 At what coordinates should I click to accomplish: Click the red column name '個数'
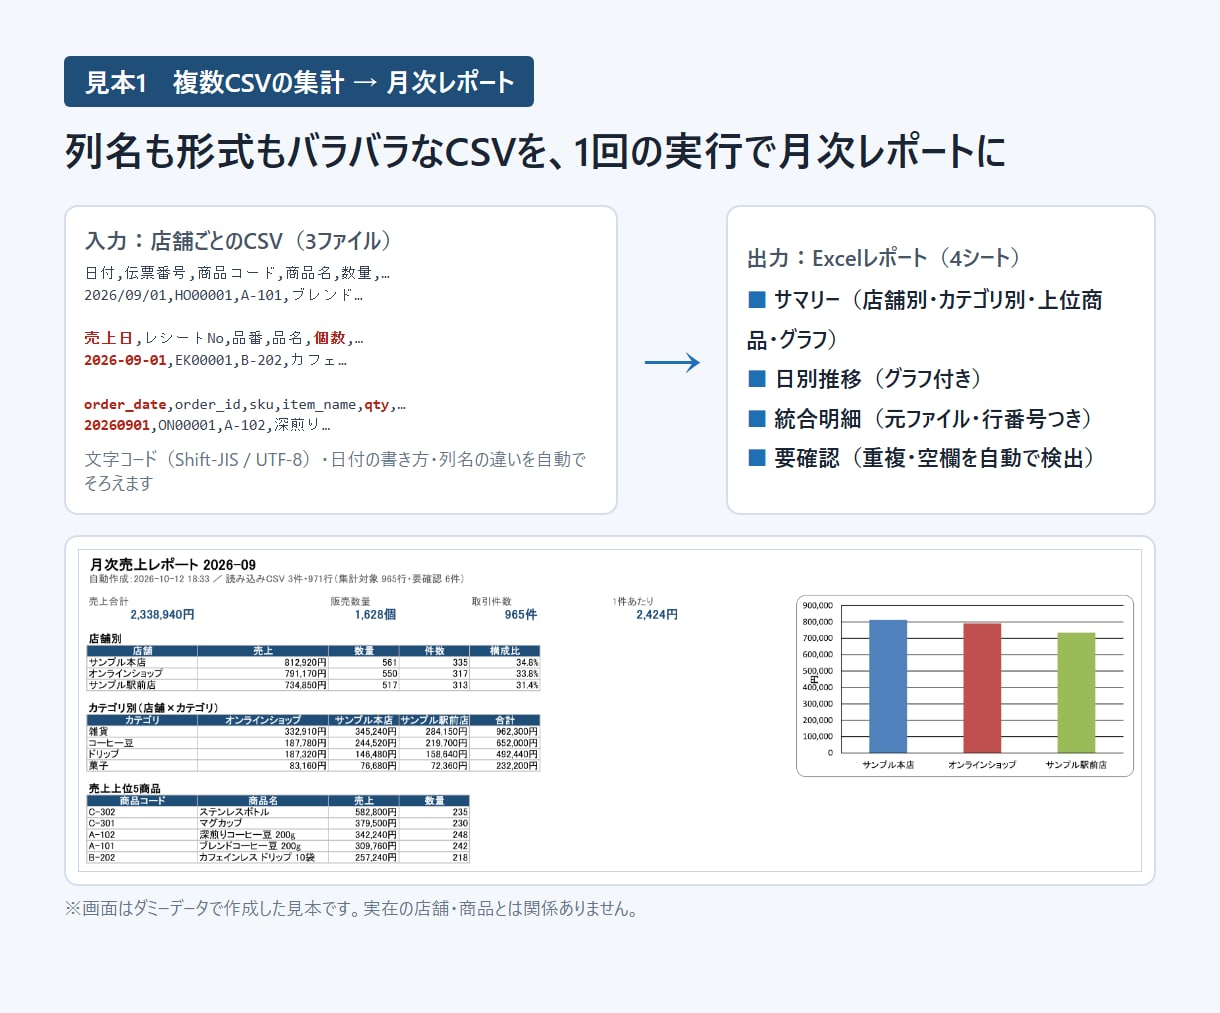(x=330, y=338)
